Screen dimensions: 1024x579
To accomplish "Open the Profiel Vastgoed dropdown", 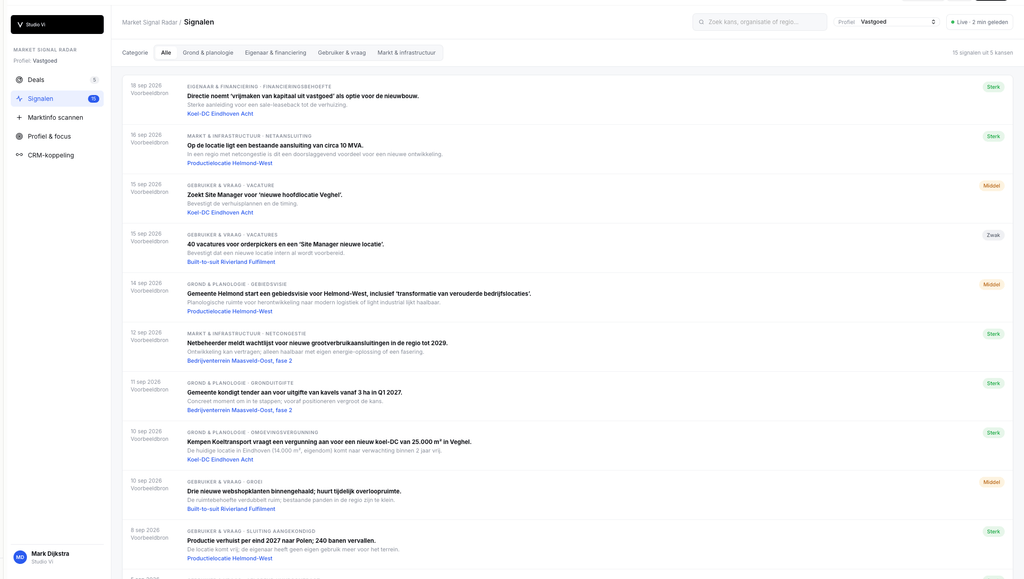I will (x=886, y=22).
